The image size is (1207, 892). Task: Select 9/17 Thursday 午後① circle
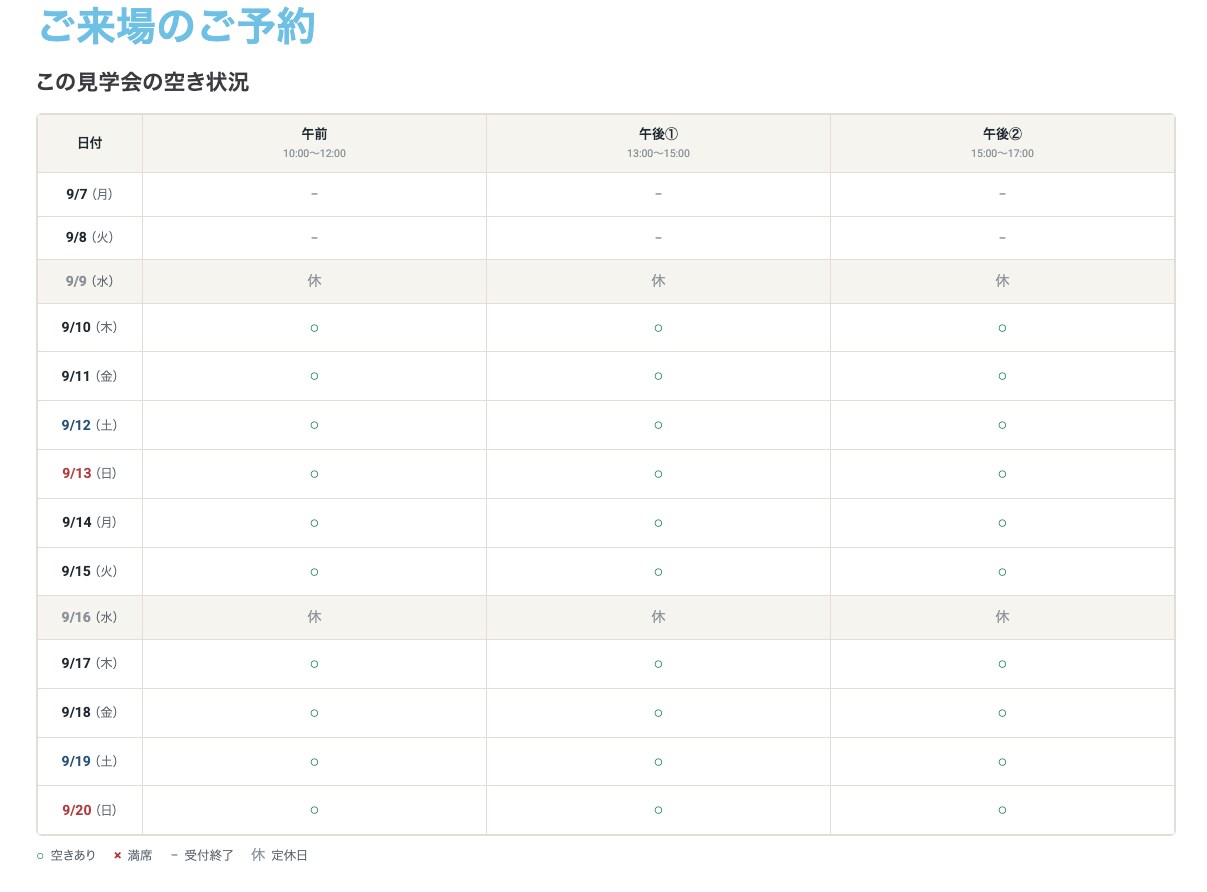[658, 664]
